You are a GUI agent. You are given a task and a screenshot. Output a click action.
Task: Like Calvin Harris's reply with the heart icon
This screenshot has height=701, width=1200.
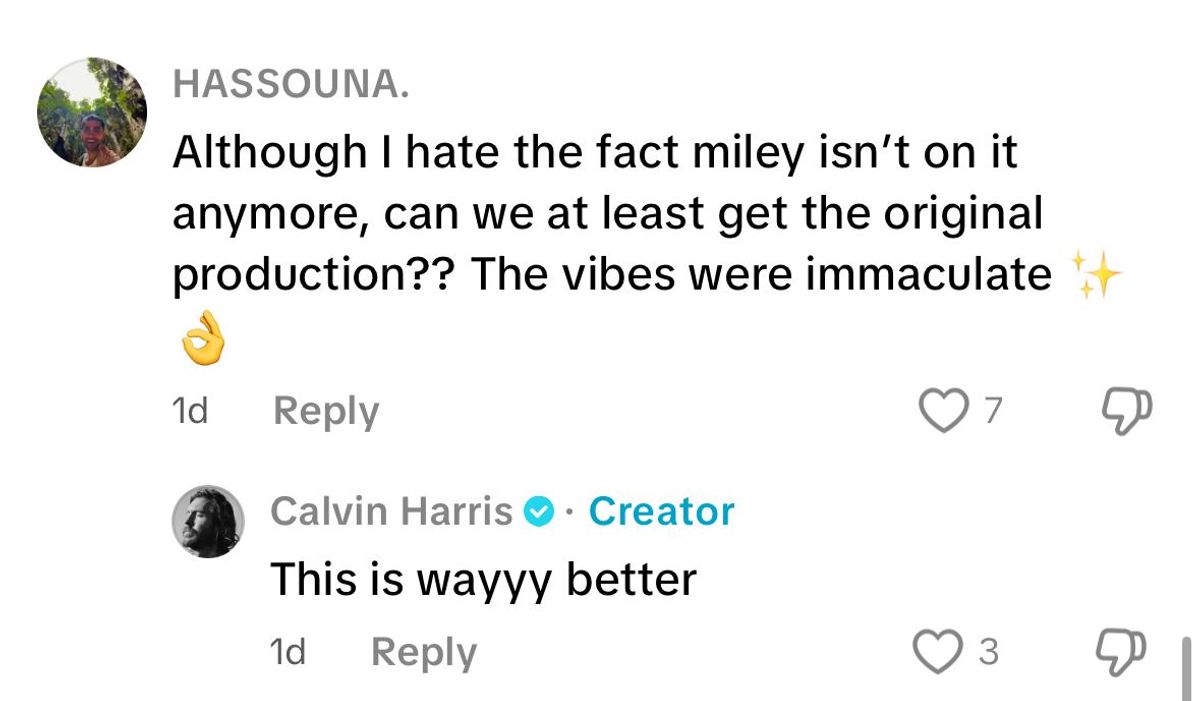(x=935, y=650)
